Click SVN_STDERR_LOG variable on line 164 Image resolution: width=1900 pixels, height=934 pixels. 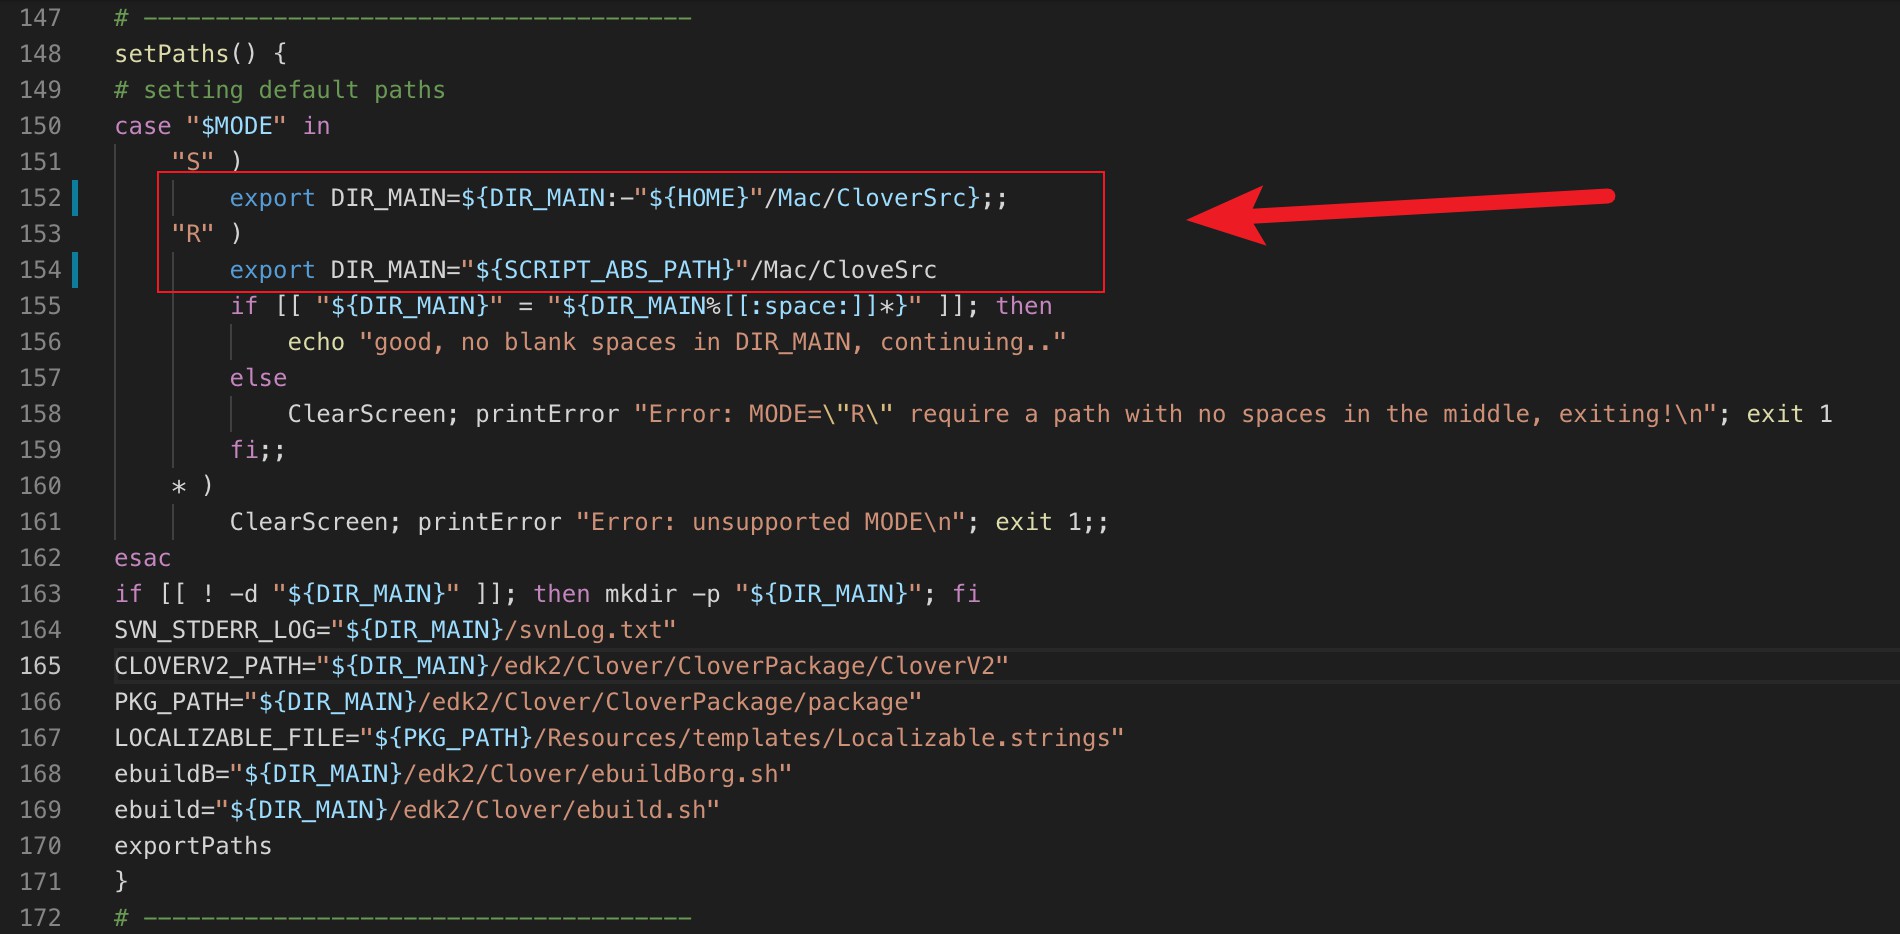[x=215, y=630]
